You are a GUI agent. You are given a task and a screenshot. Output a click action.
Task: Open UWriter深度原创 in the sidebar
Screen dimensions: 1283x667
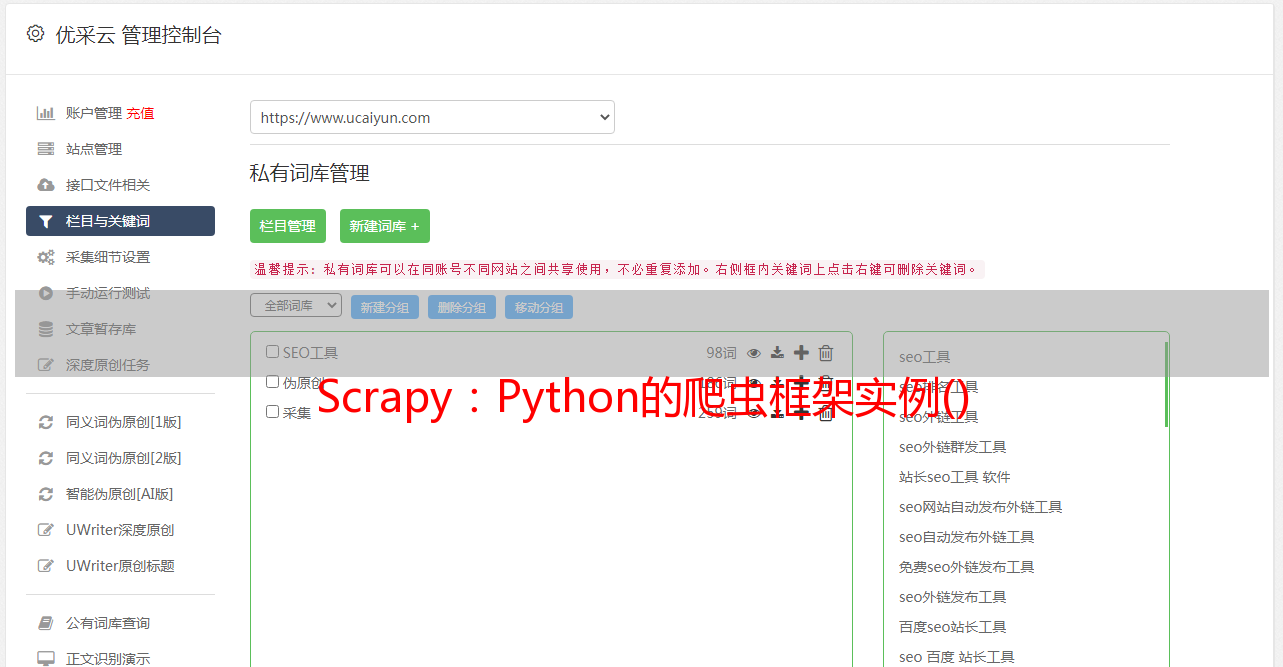point(120,530)
